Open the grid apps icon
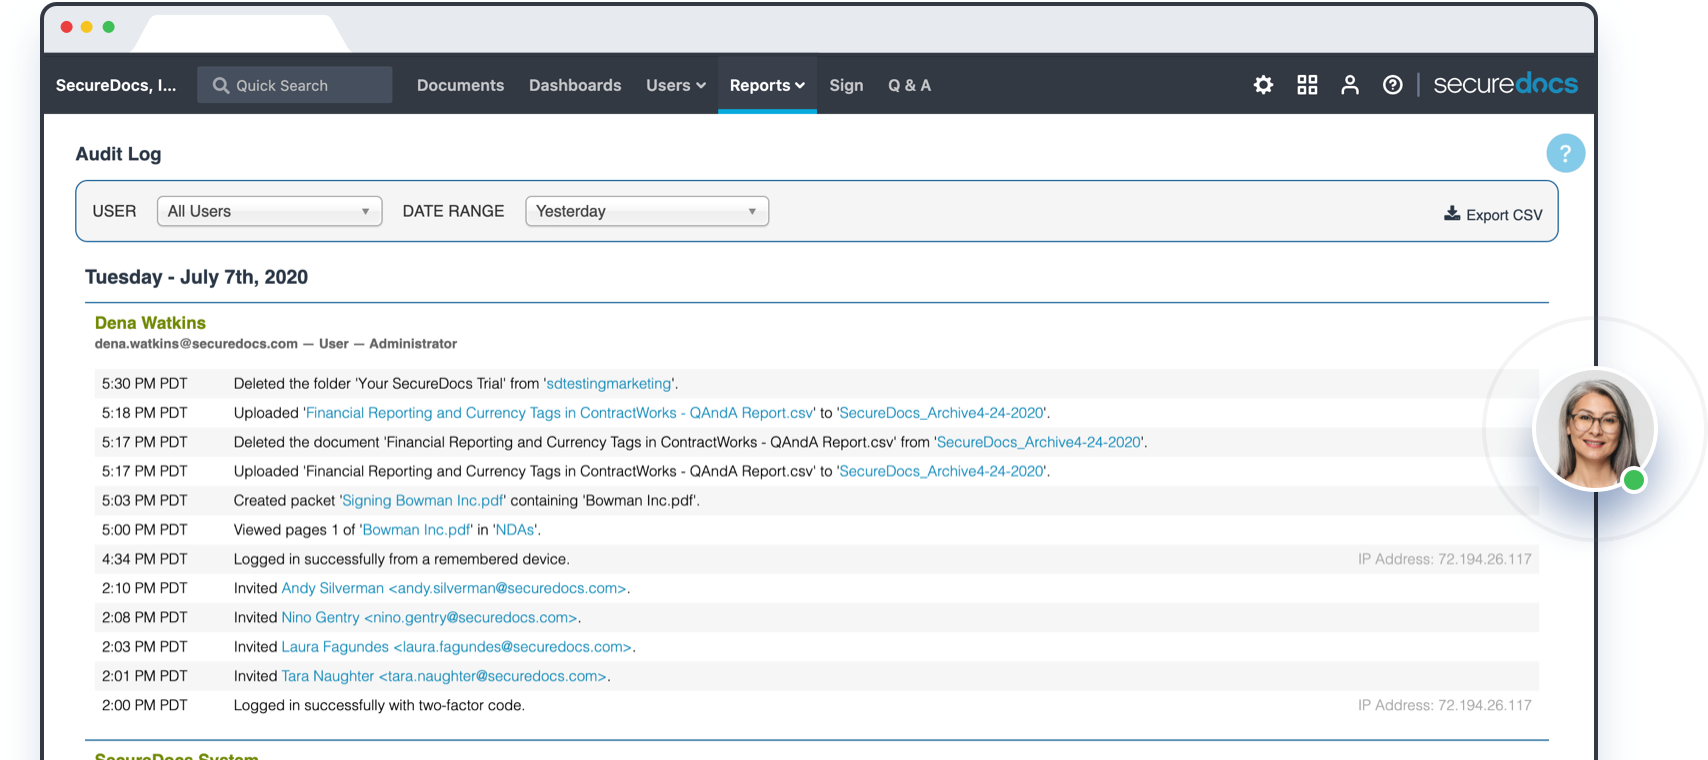The image size is (1708, 760). [1307, 85]
